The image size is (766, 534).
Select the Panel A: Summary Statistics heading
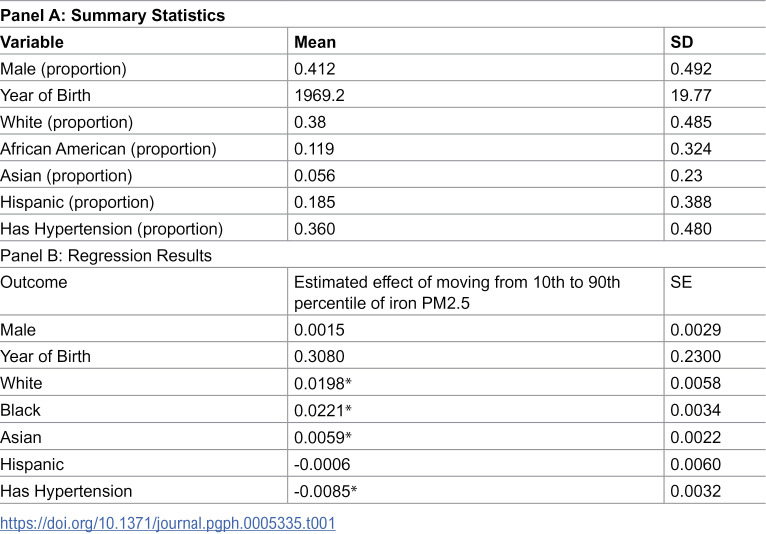112,15
